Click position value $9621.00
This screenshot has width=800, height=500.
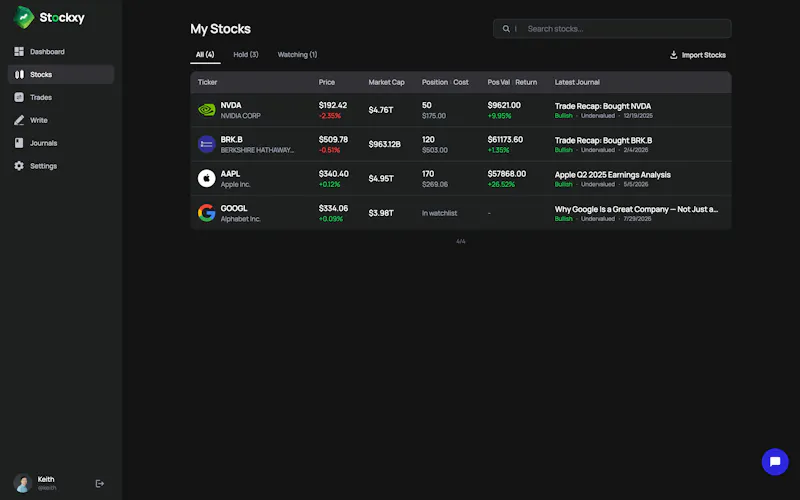(504, 105)
